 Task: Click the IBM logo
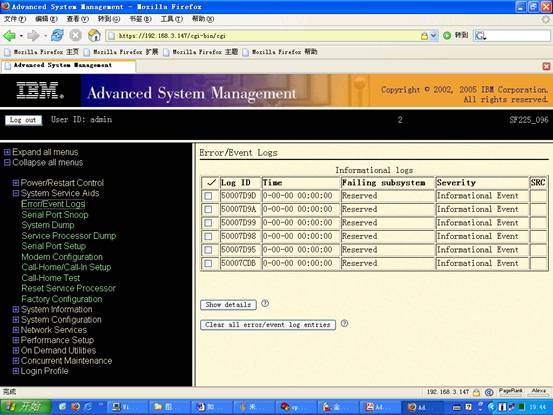coord(40,90)
